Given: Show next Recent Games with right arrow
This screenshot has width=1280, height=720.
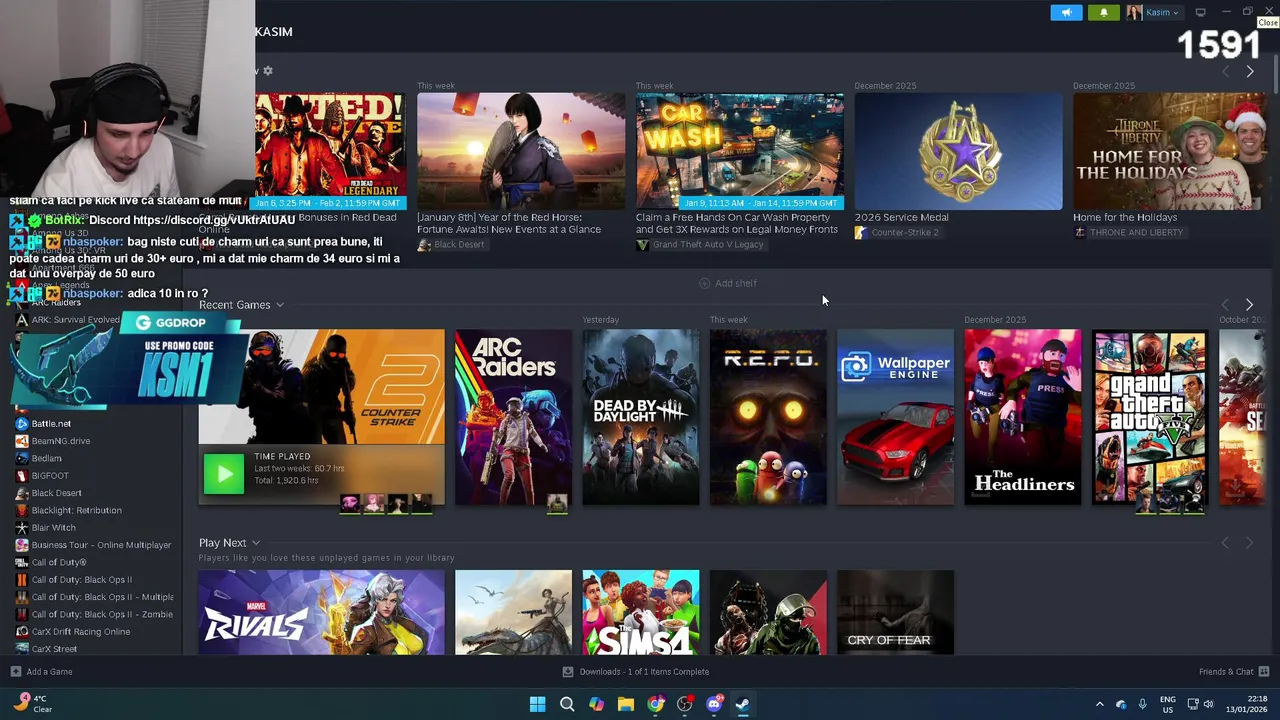Looking at the screenshot, I should point(1249,304).
